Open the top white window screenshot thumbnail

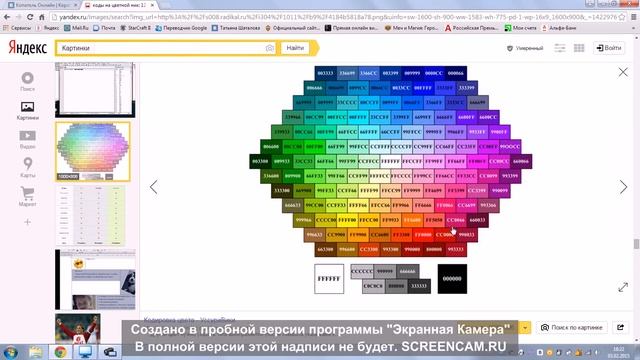pyautogui.click(x=95, y=90)
